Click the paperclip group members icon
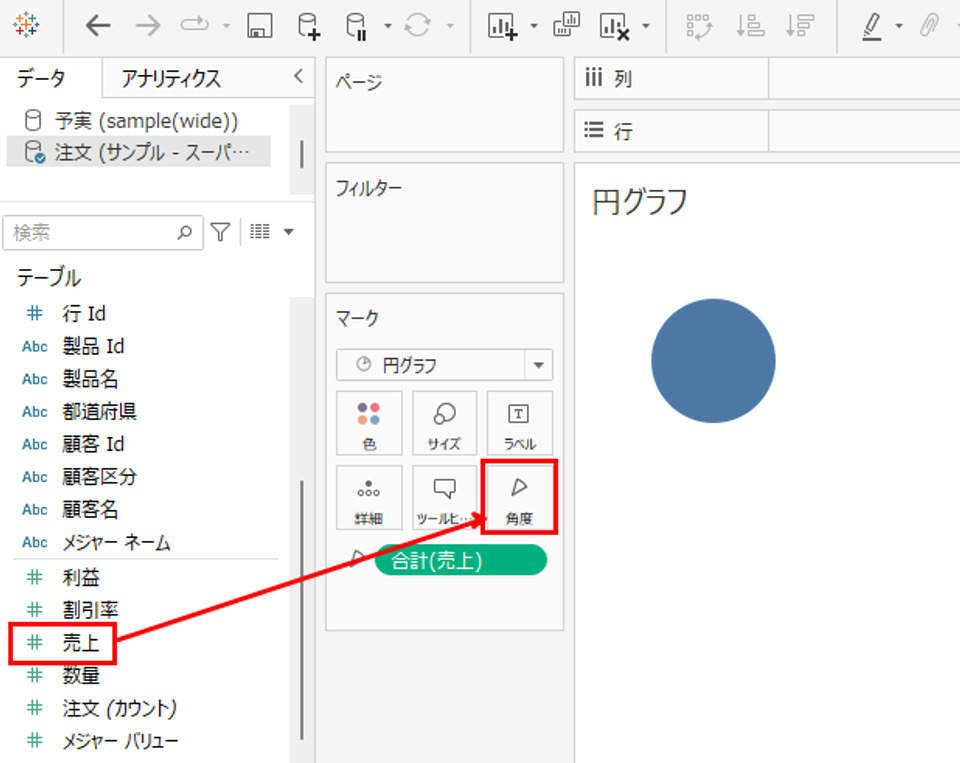This screenshot has width=960, height=763. pyautogui.click(x=929, y=26)
